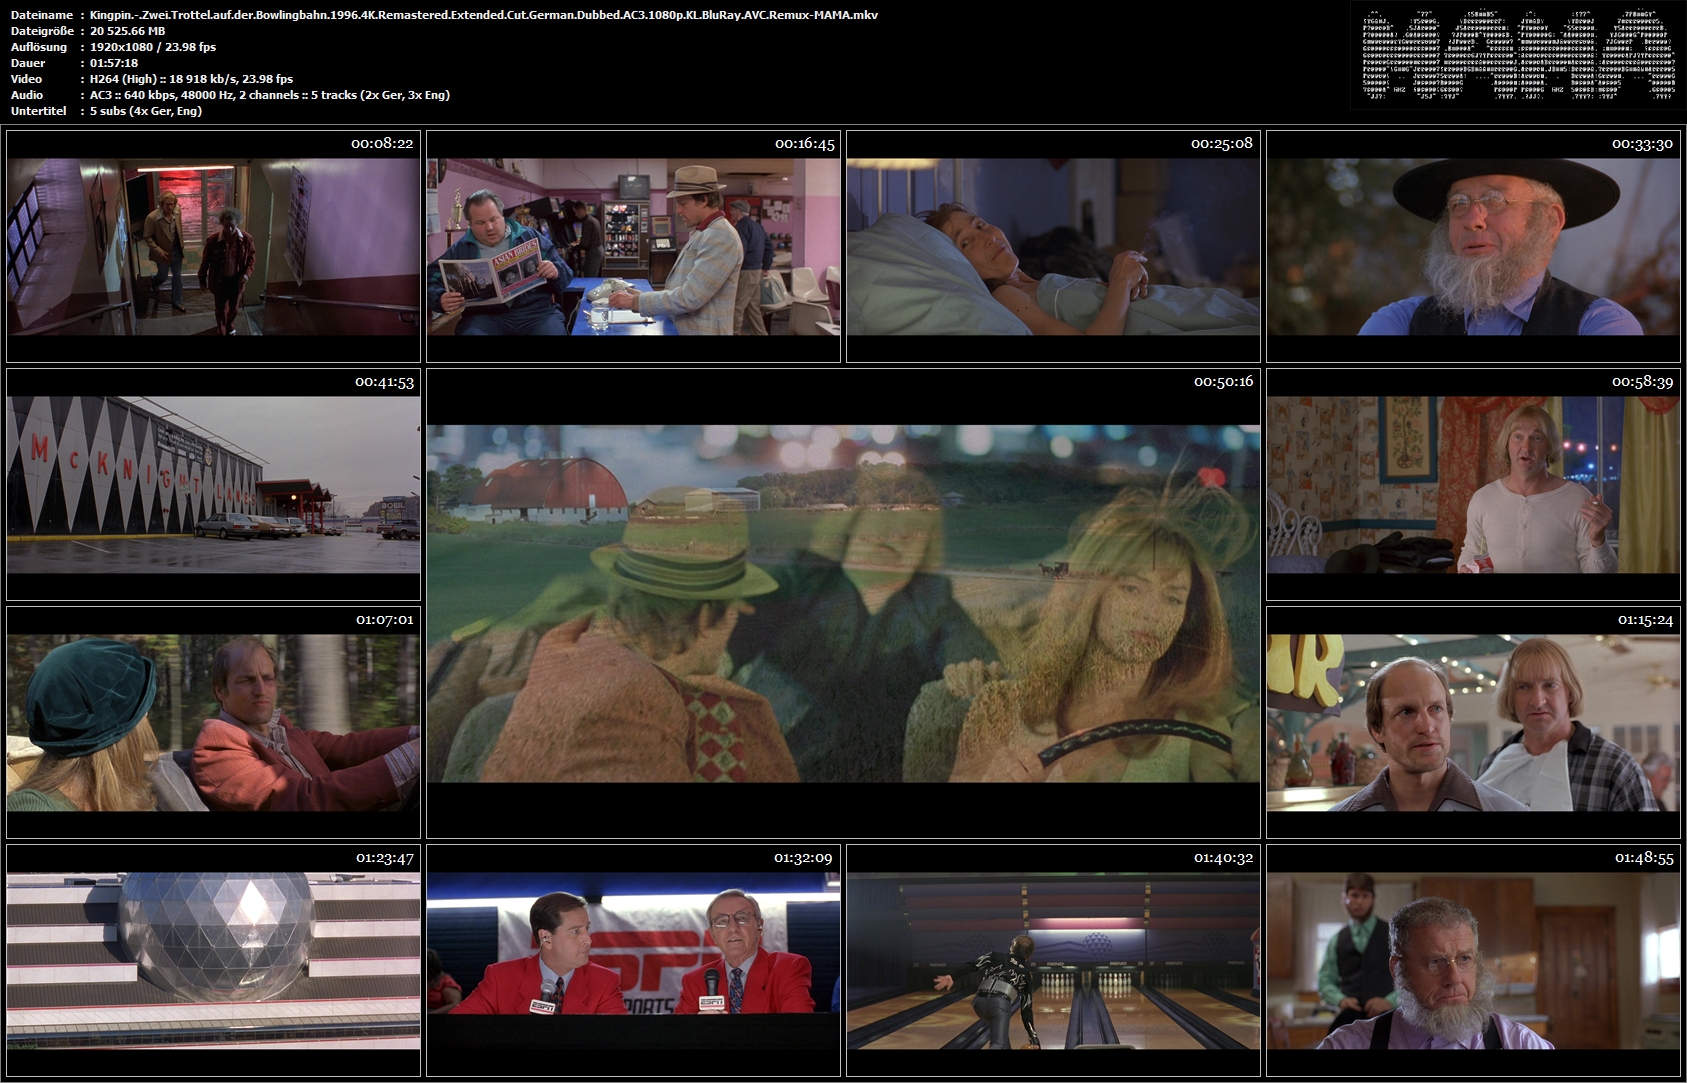
Task: Open the thumbnail of the convertible driving scene
Action: 213,722
